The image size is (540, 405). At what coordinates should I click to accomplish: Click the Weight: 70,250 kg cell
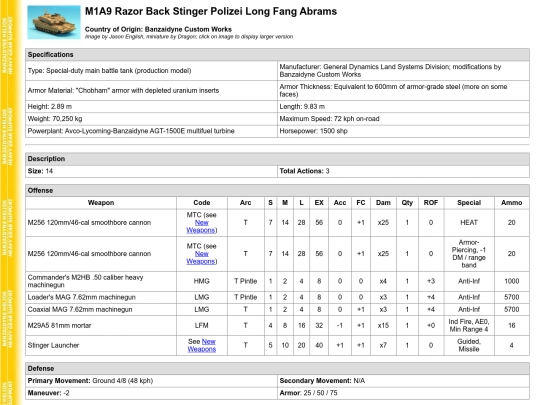click(151, 119)
